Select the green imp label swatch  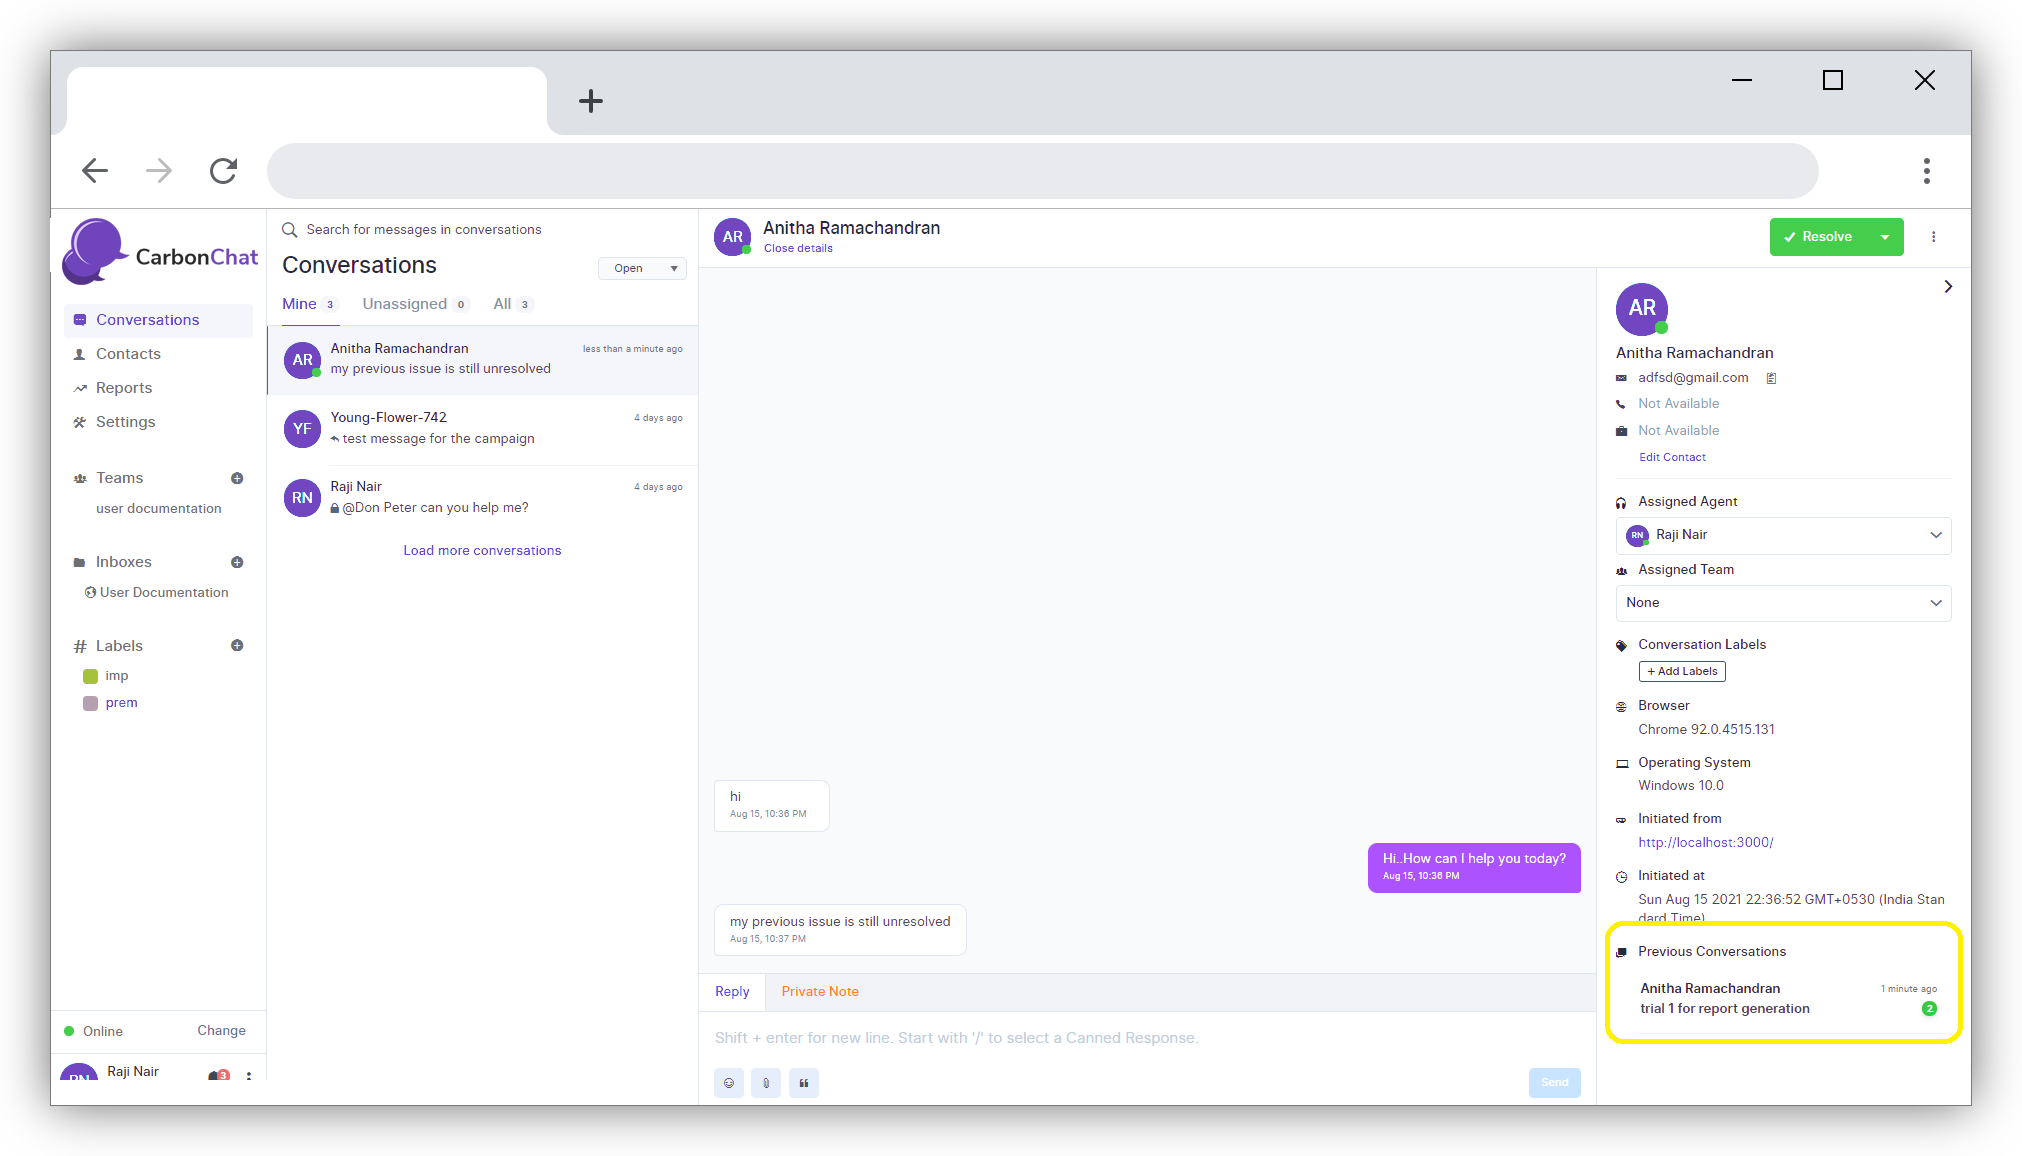click(x=90, y=676)
